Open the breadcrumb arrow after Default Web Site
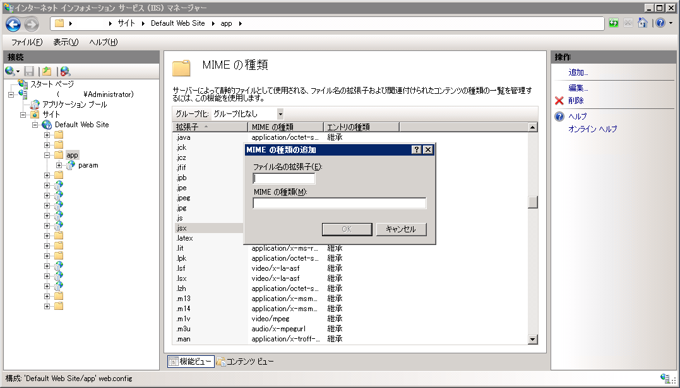The height and width of the screenshot is (388, 680). (213, 23)
